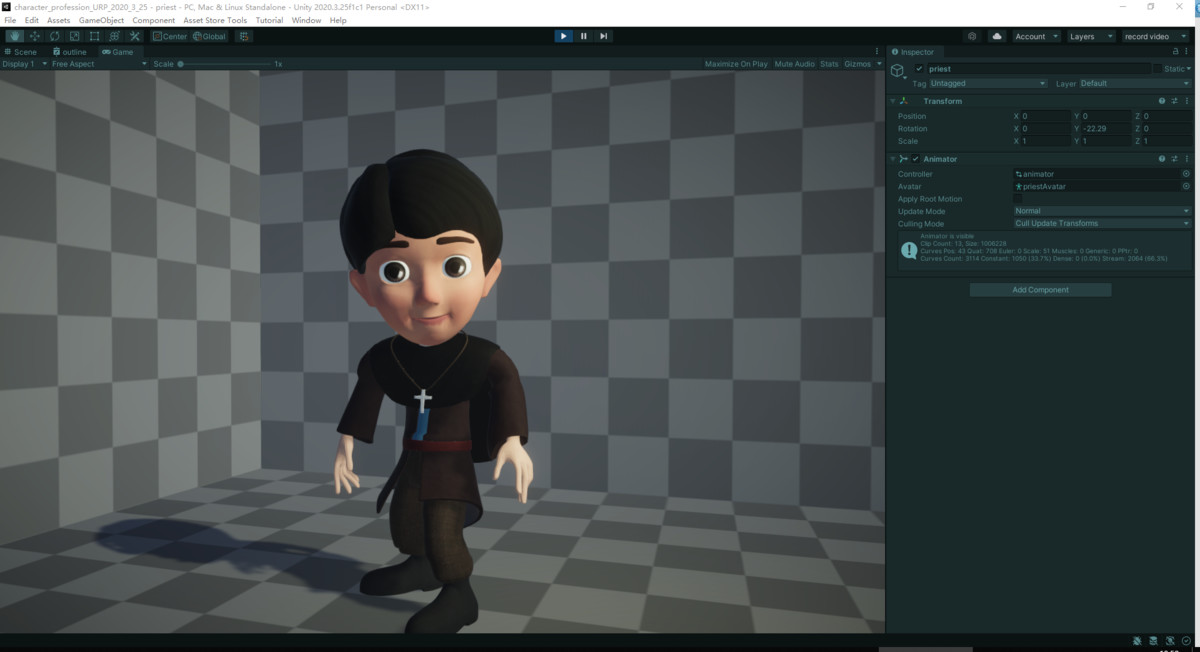Click Maximize On Play button
The width and height of the screenshot is (1200, 652).
coord(736,64)
